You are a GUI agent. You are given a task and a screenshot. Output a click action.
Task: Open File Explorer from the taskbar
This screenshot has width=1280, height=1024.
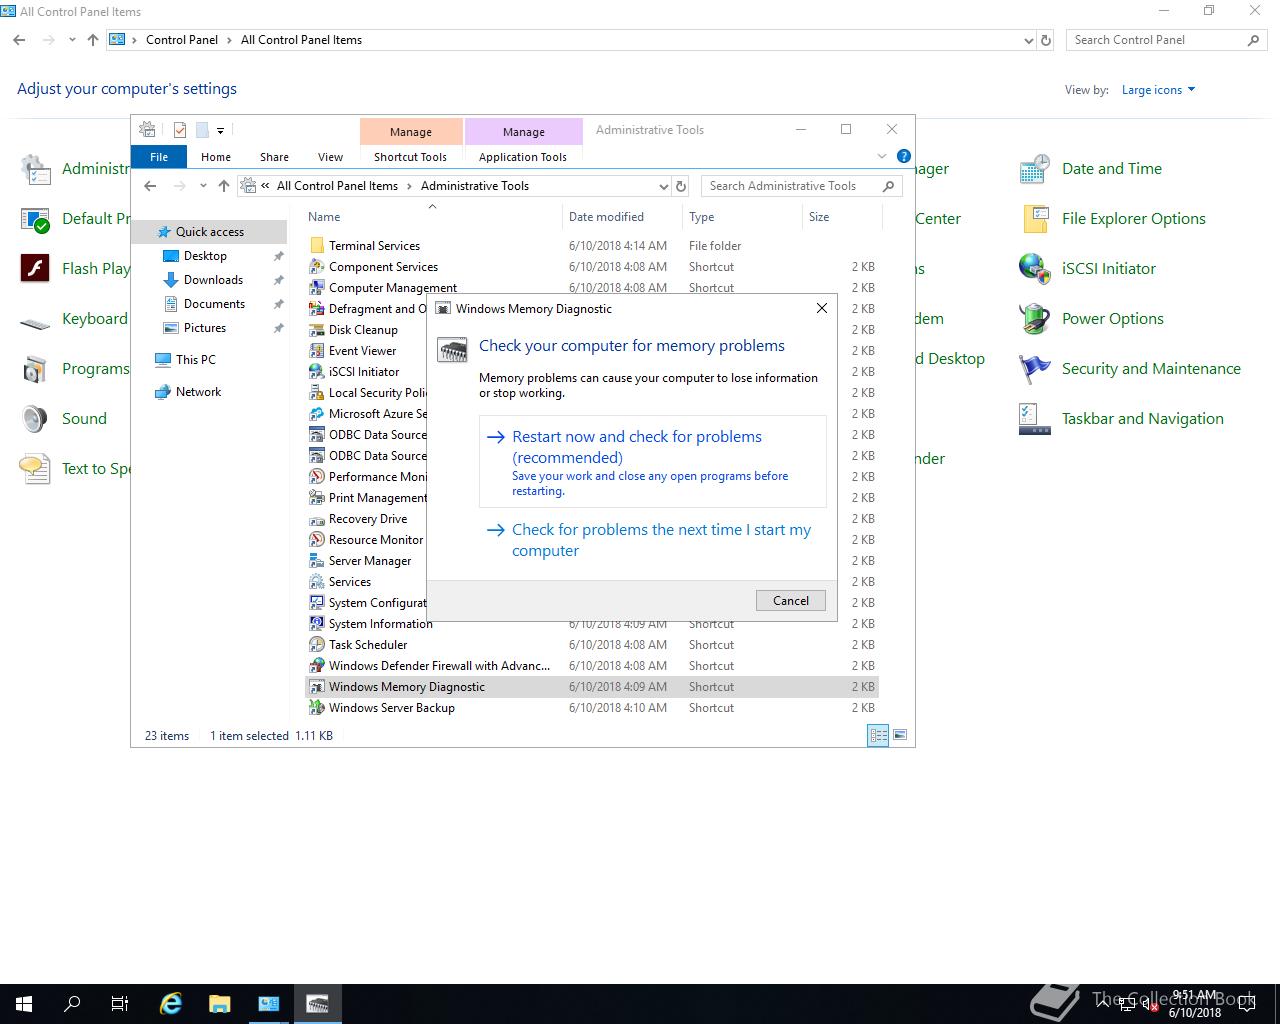219,1004
